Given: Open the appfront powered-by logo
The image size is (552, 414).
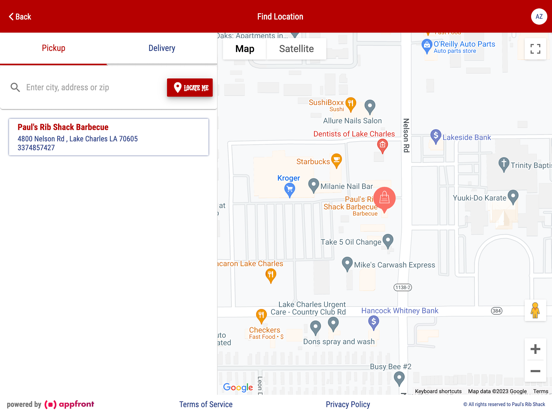Looking at the screenshot, I should 69,404.
